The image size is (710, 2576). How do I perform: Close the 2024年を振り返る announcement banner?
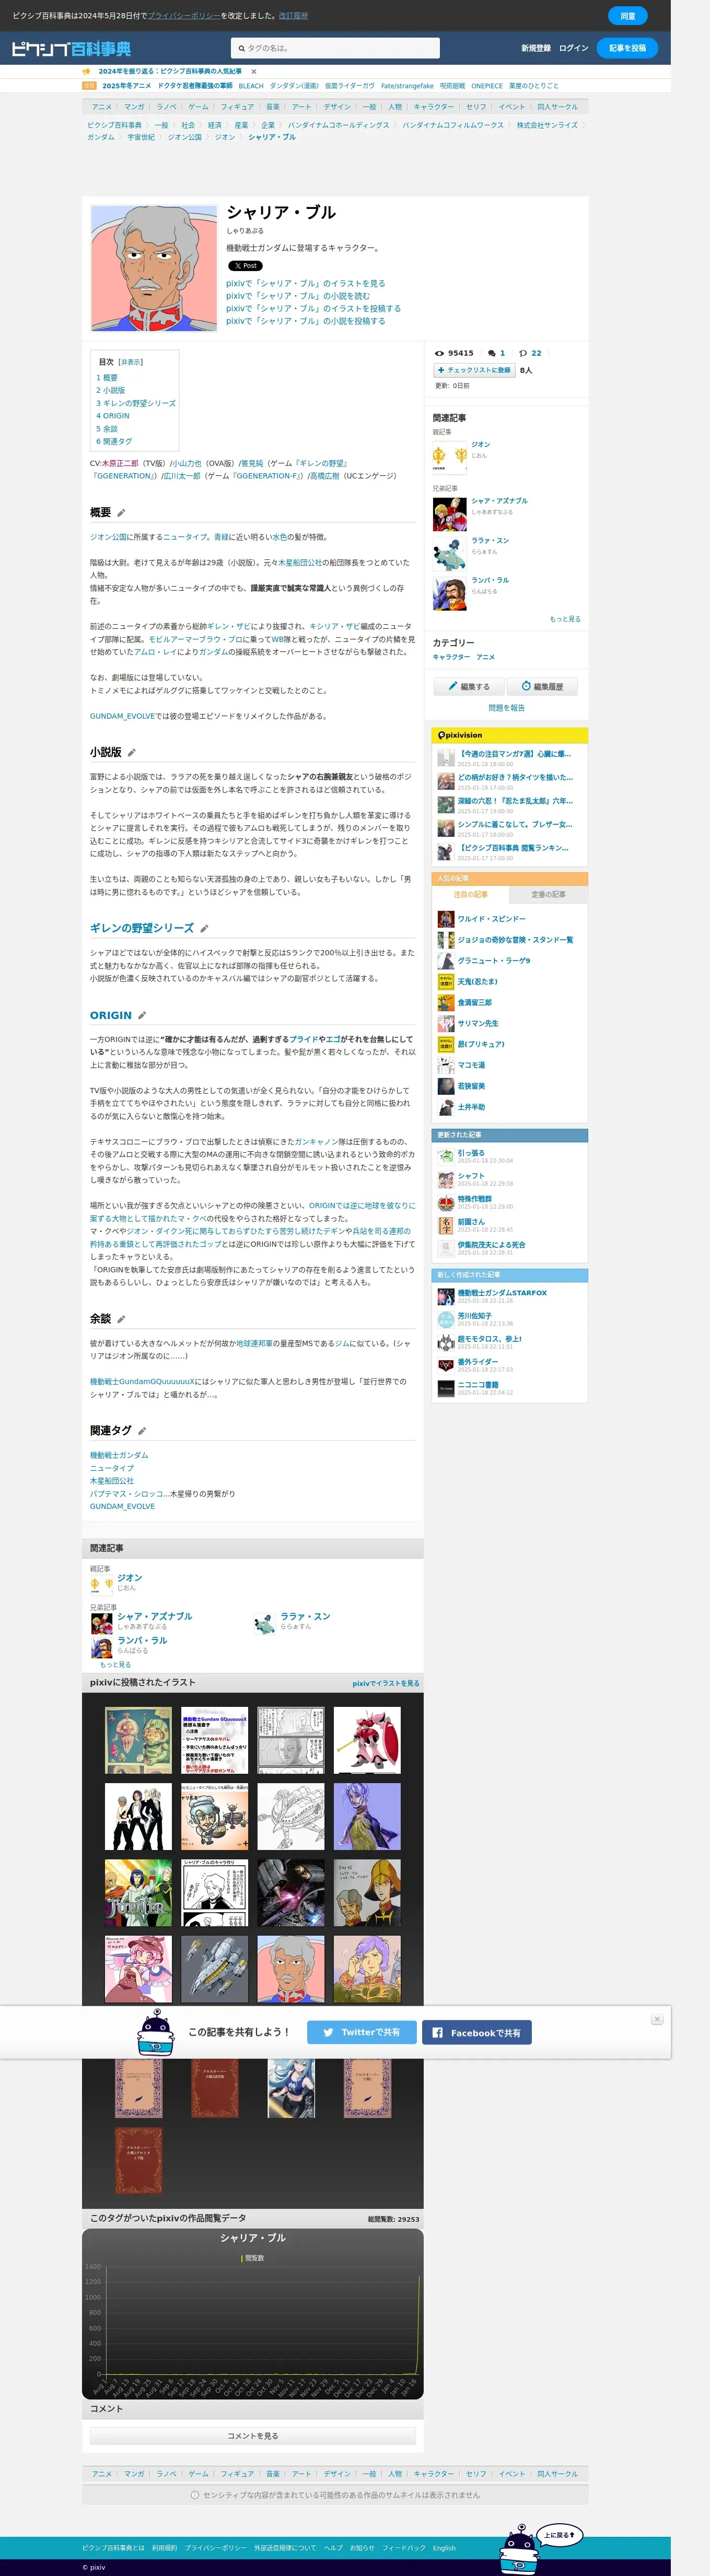pos(253,72)
